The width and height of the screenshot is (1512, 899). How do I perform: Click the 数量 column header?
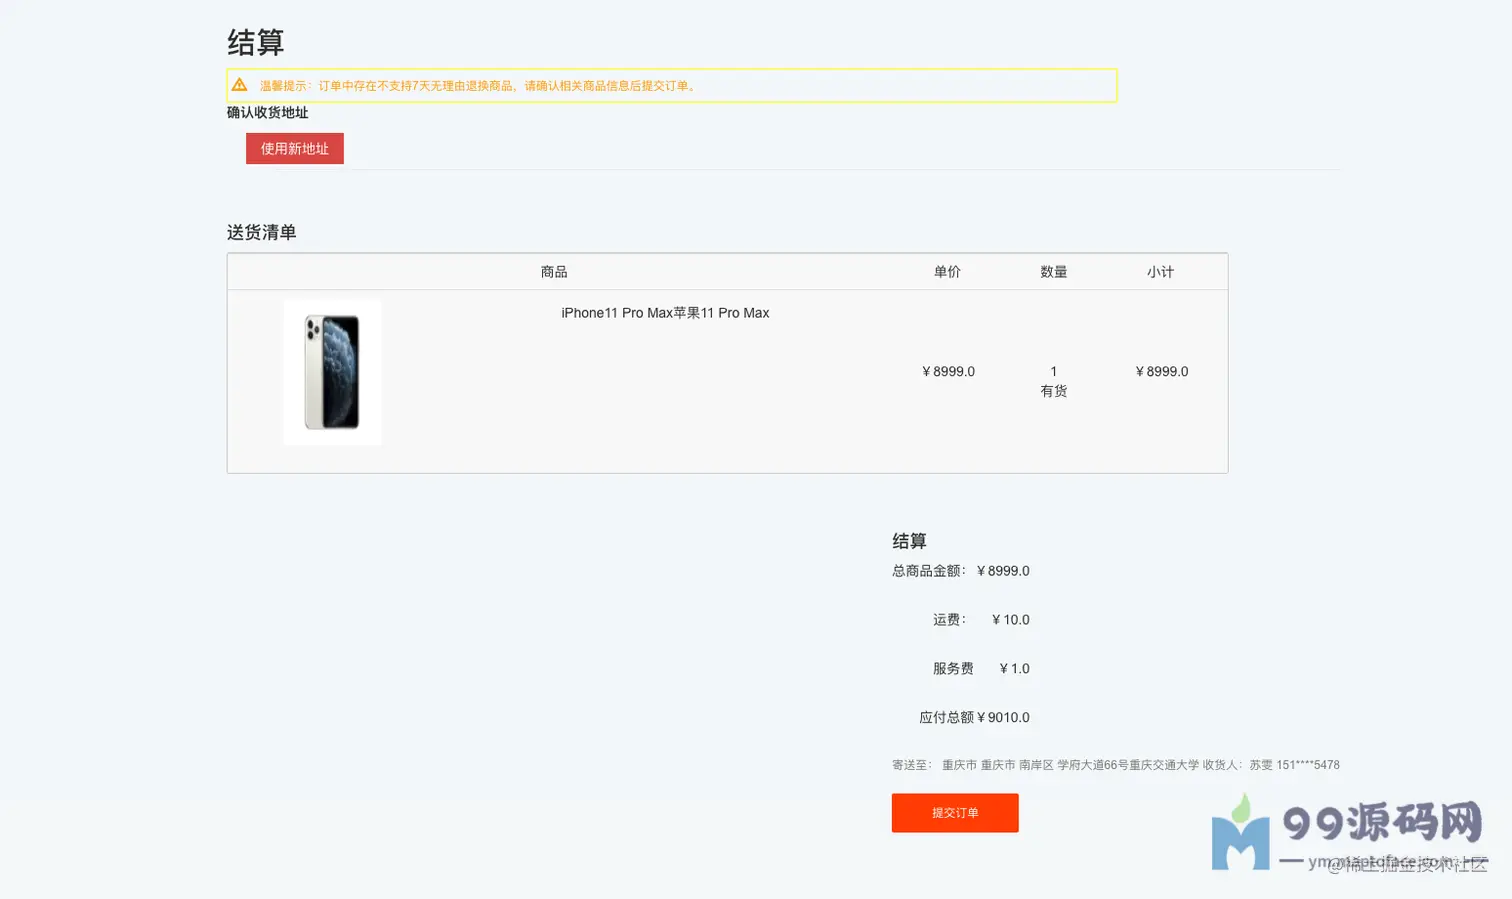[x=1054, y=272]
